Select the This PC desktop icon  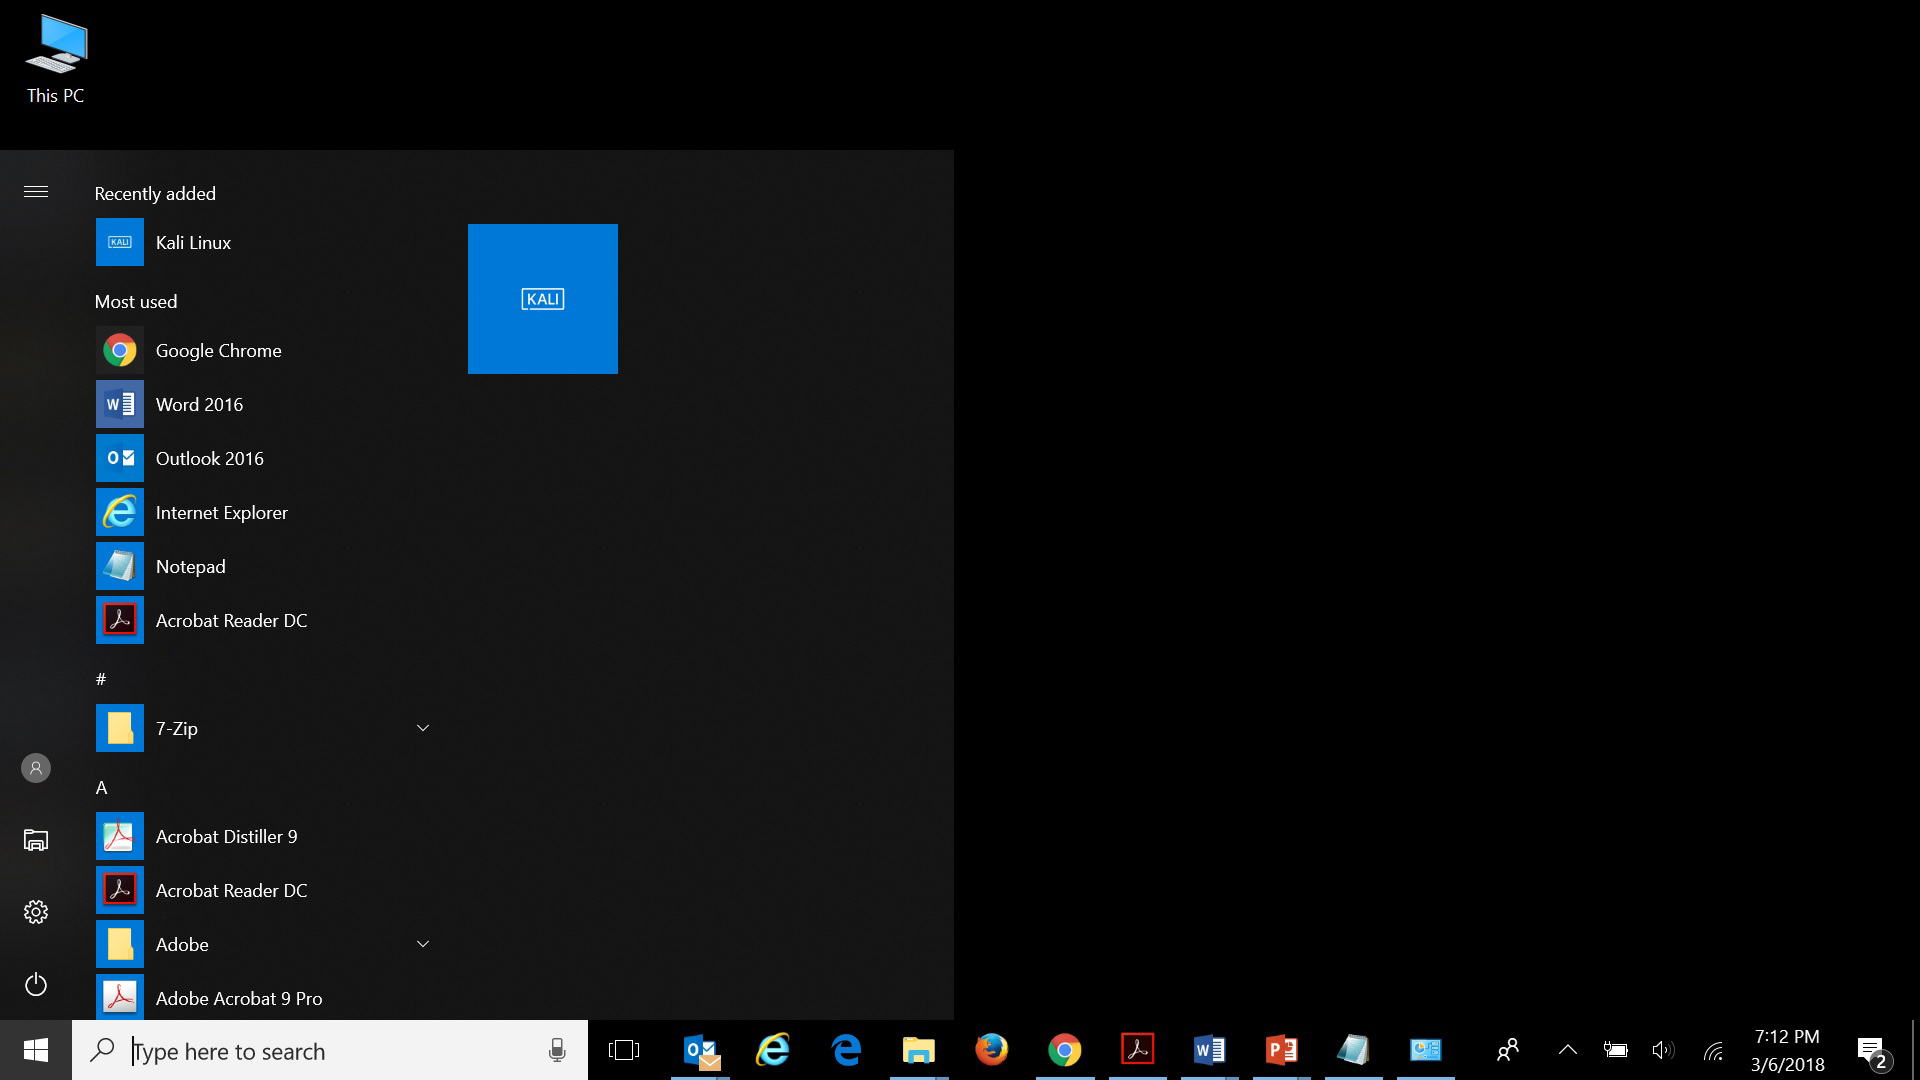pyautogui.click(x=56, y=60)
